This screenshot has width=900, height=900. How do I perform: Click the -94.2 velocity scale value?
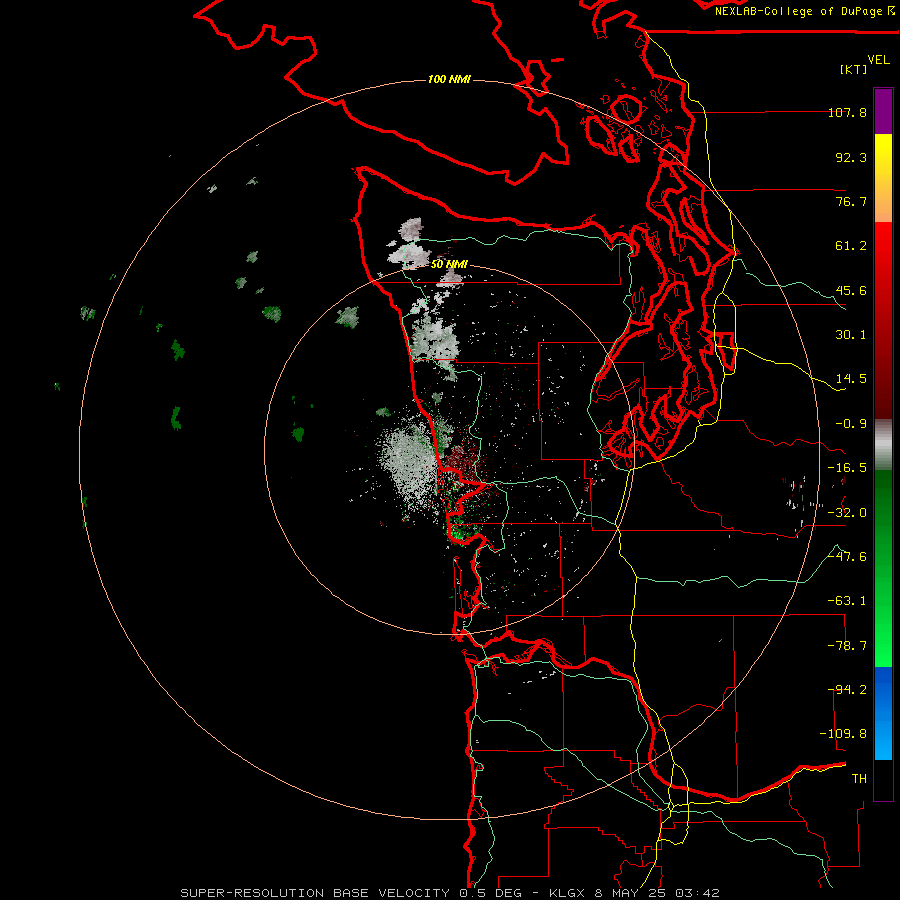tap(847, 690)
